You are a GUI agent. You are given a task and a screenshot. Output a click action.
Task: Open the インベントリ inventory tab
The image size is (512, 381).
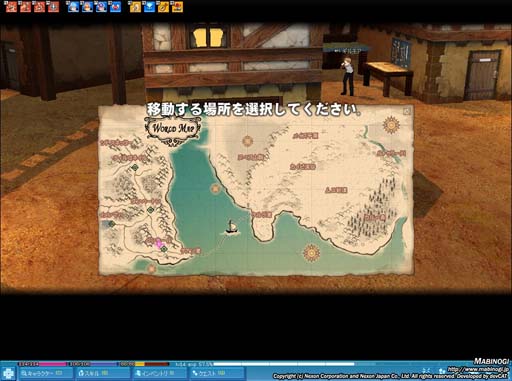click(x=160, y=373)
